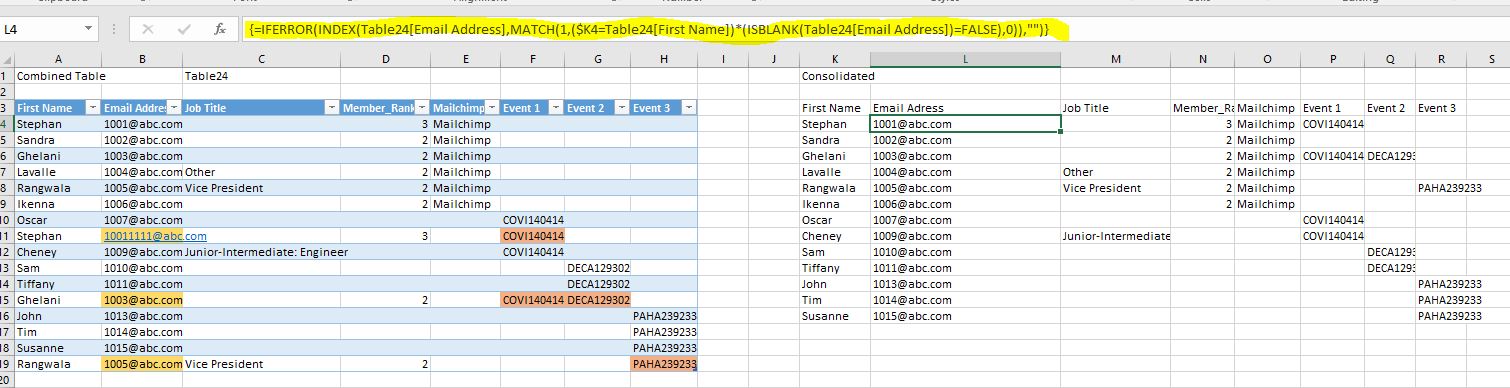This screenshot has height=388, width=1510.
Task: Click the 'Consolidated' cell
Action: [x=835, y=76]
